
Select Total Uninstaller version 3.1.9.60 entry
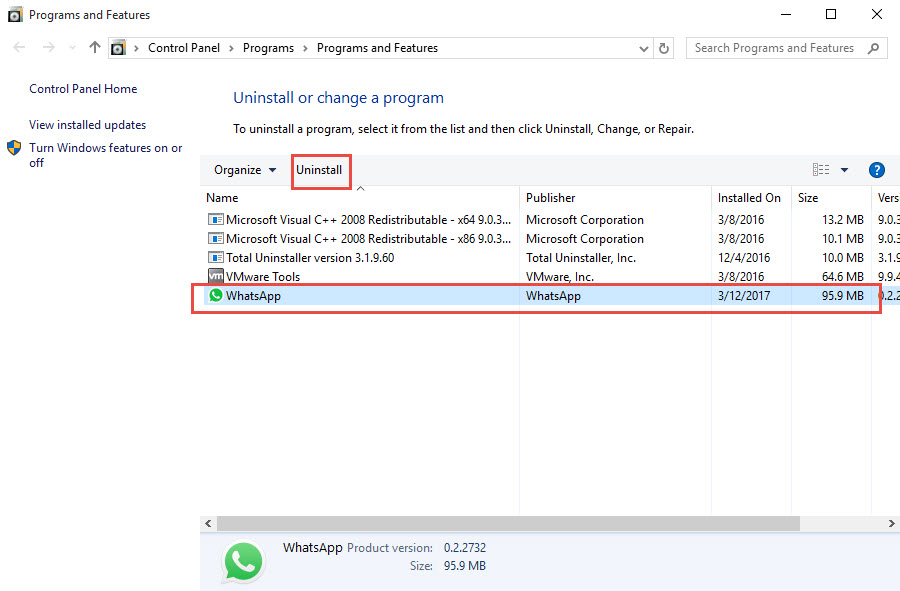click(x=310, y=258)
